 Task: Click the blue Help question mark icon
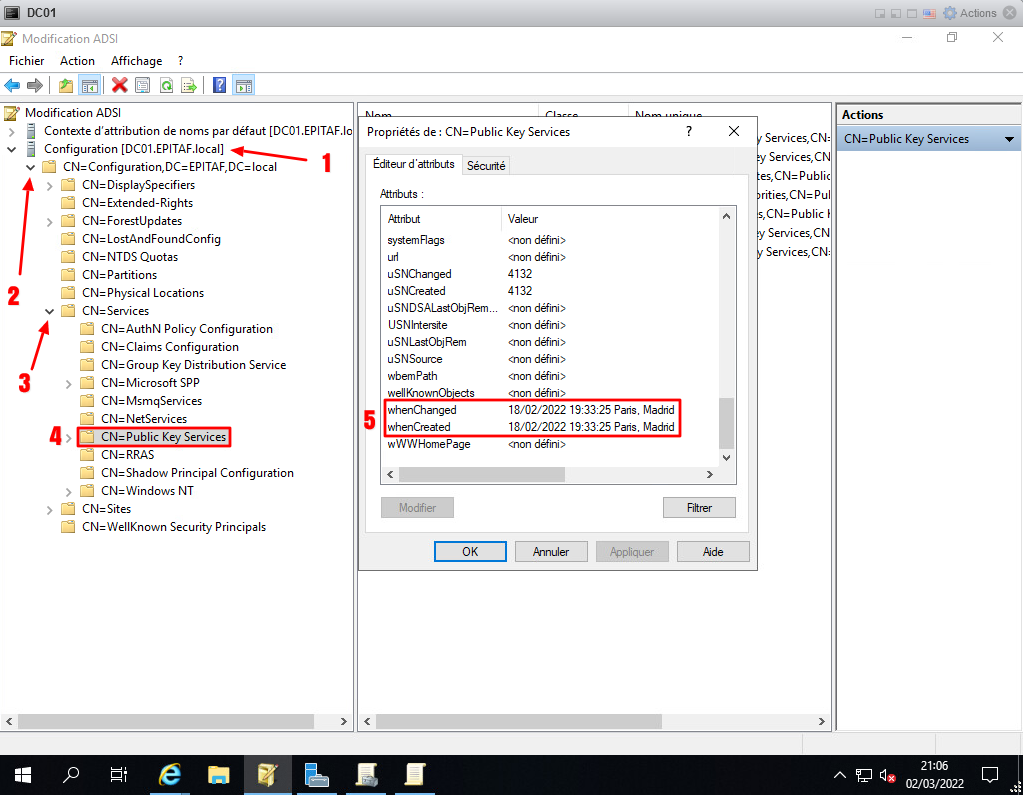click(219, 86)
